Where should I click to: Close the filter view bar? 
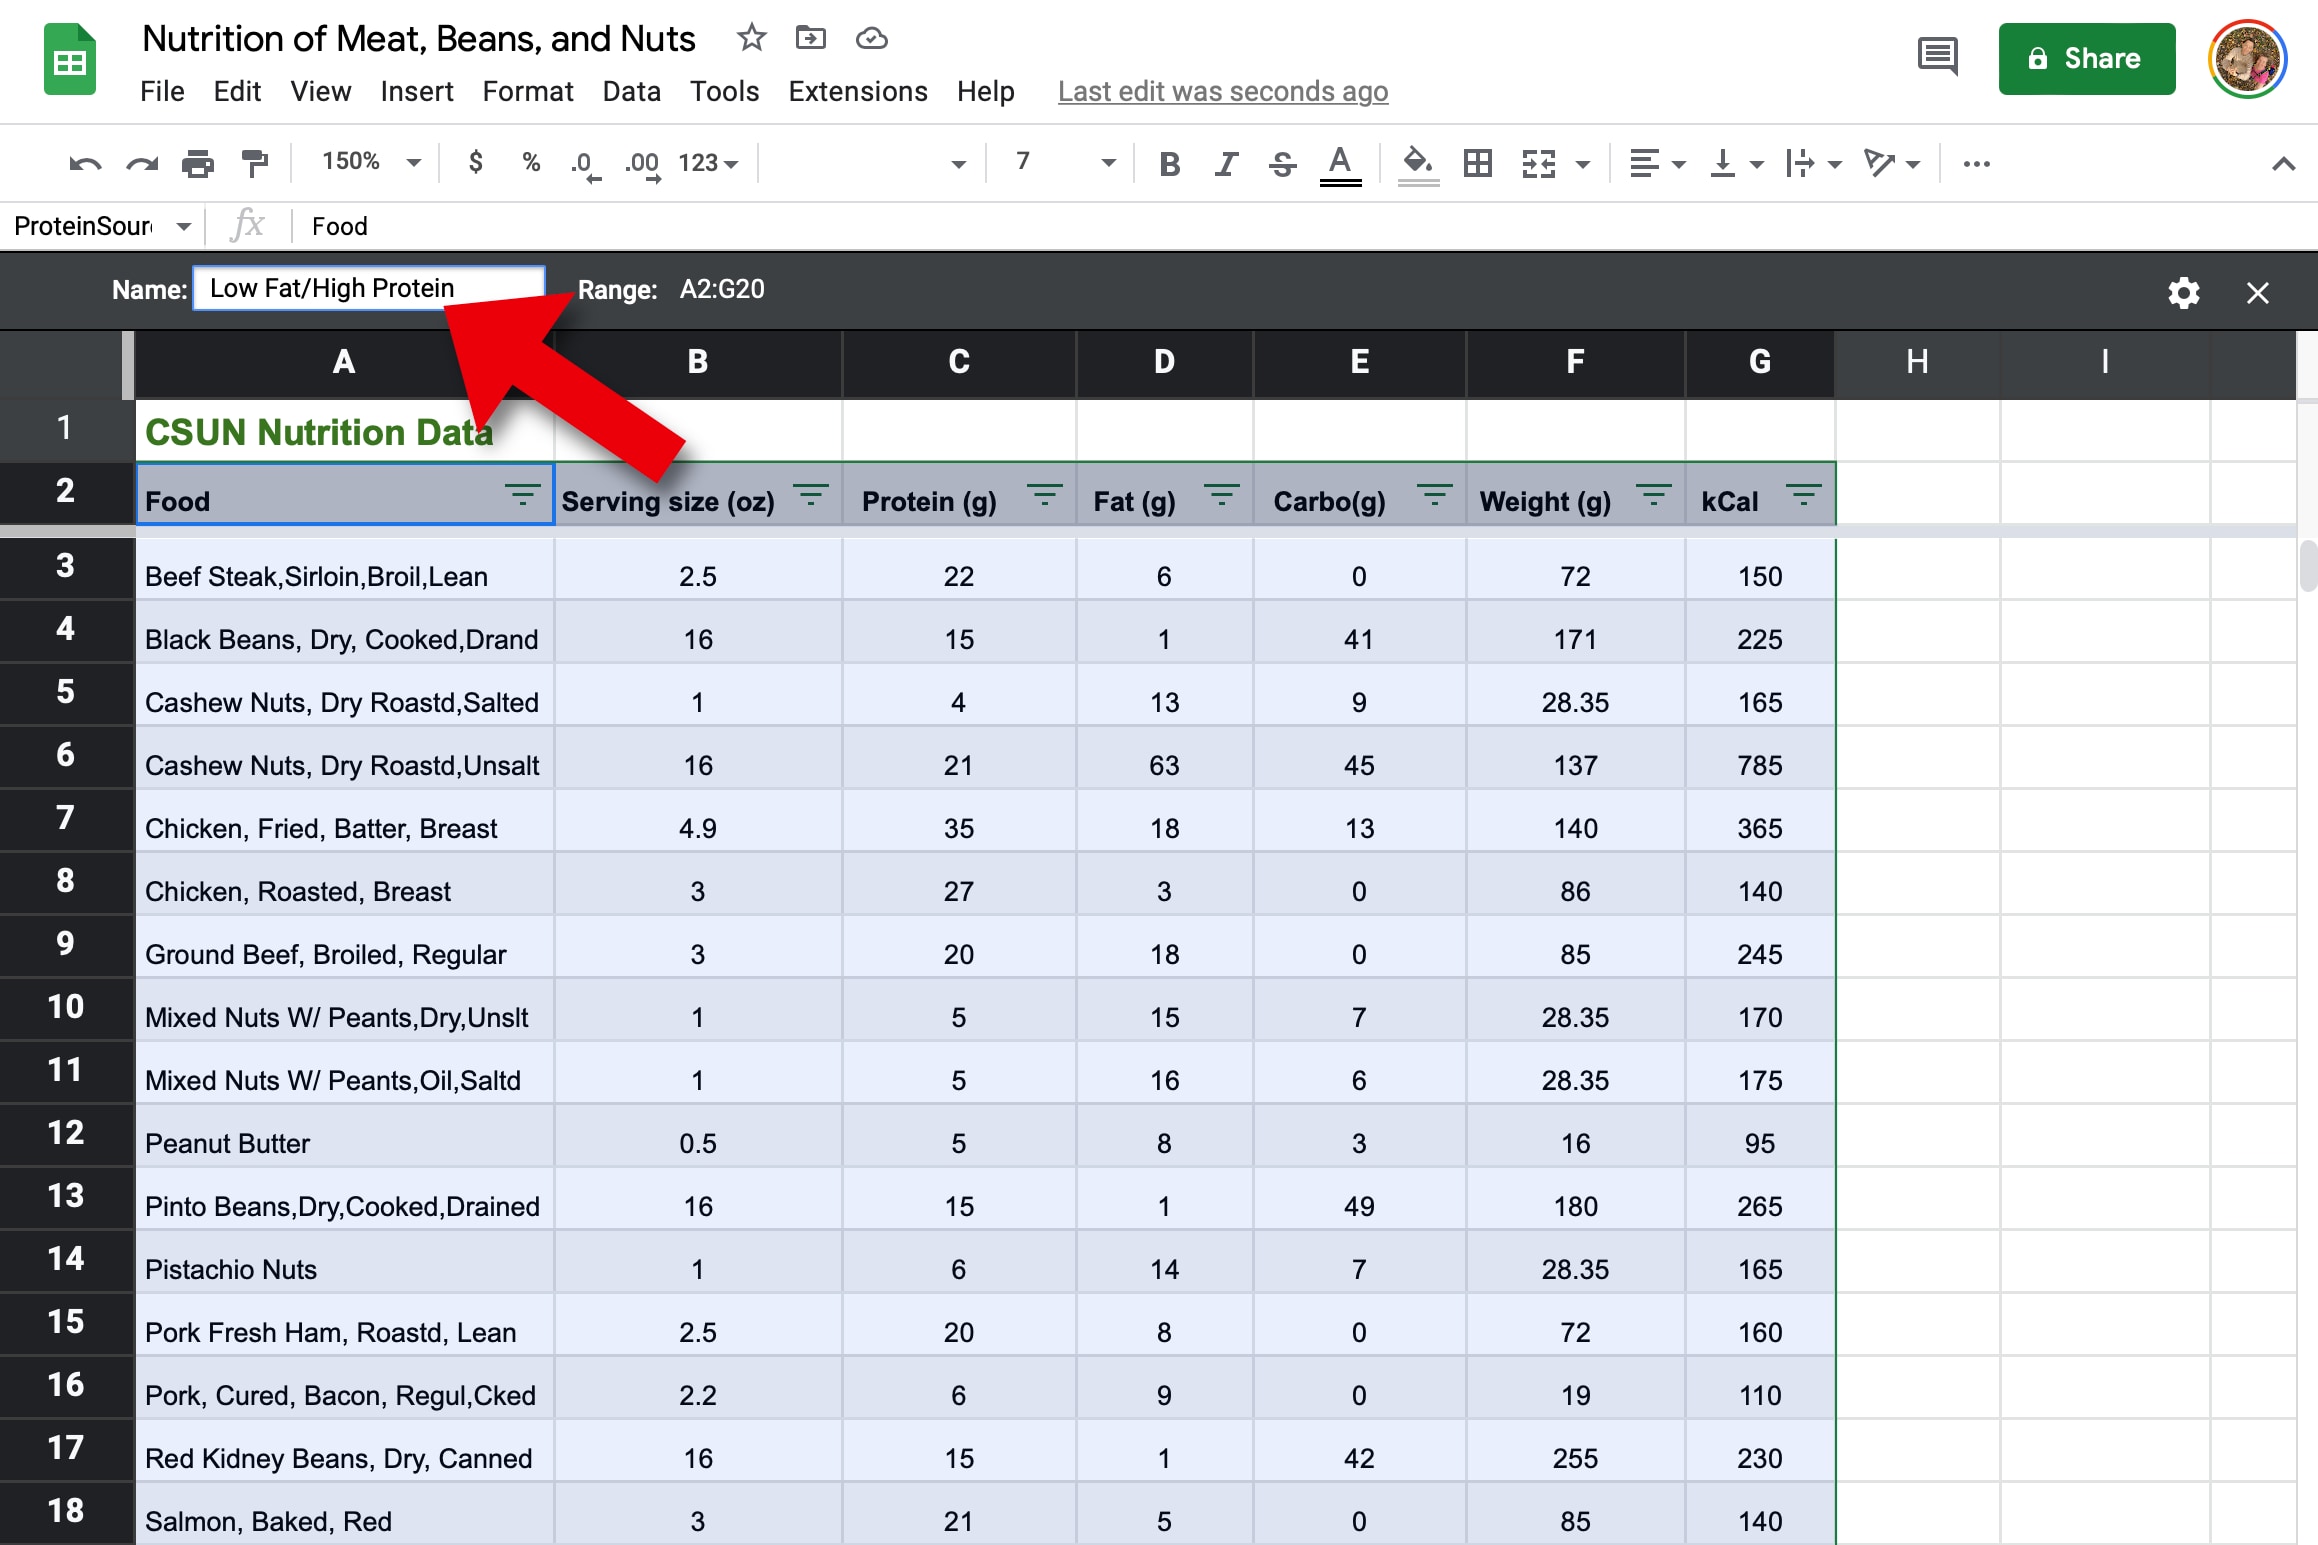tap(2257, 293)
